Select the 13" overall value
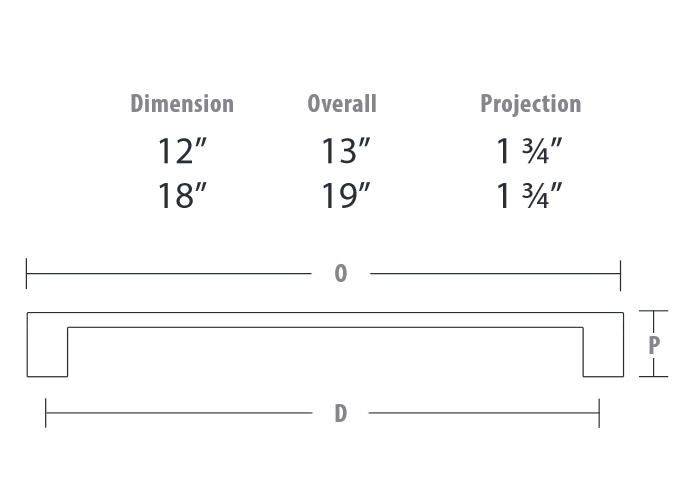Image resolution: width=700 pixels, height=500 pixels. [346, 151]
